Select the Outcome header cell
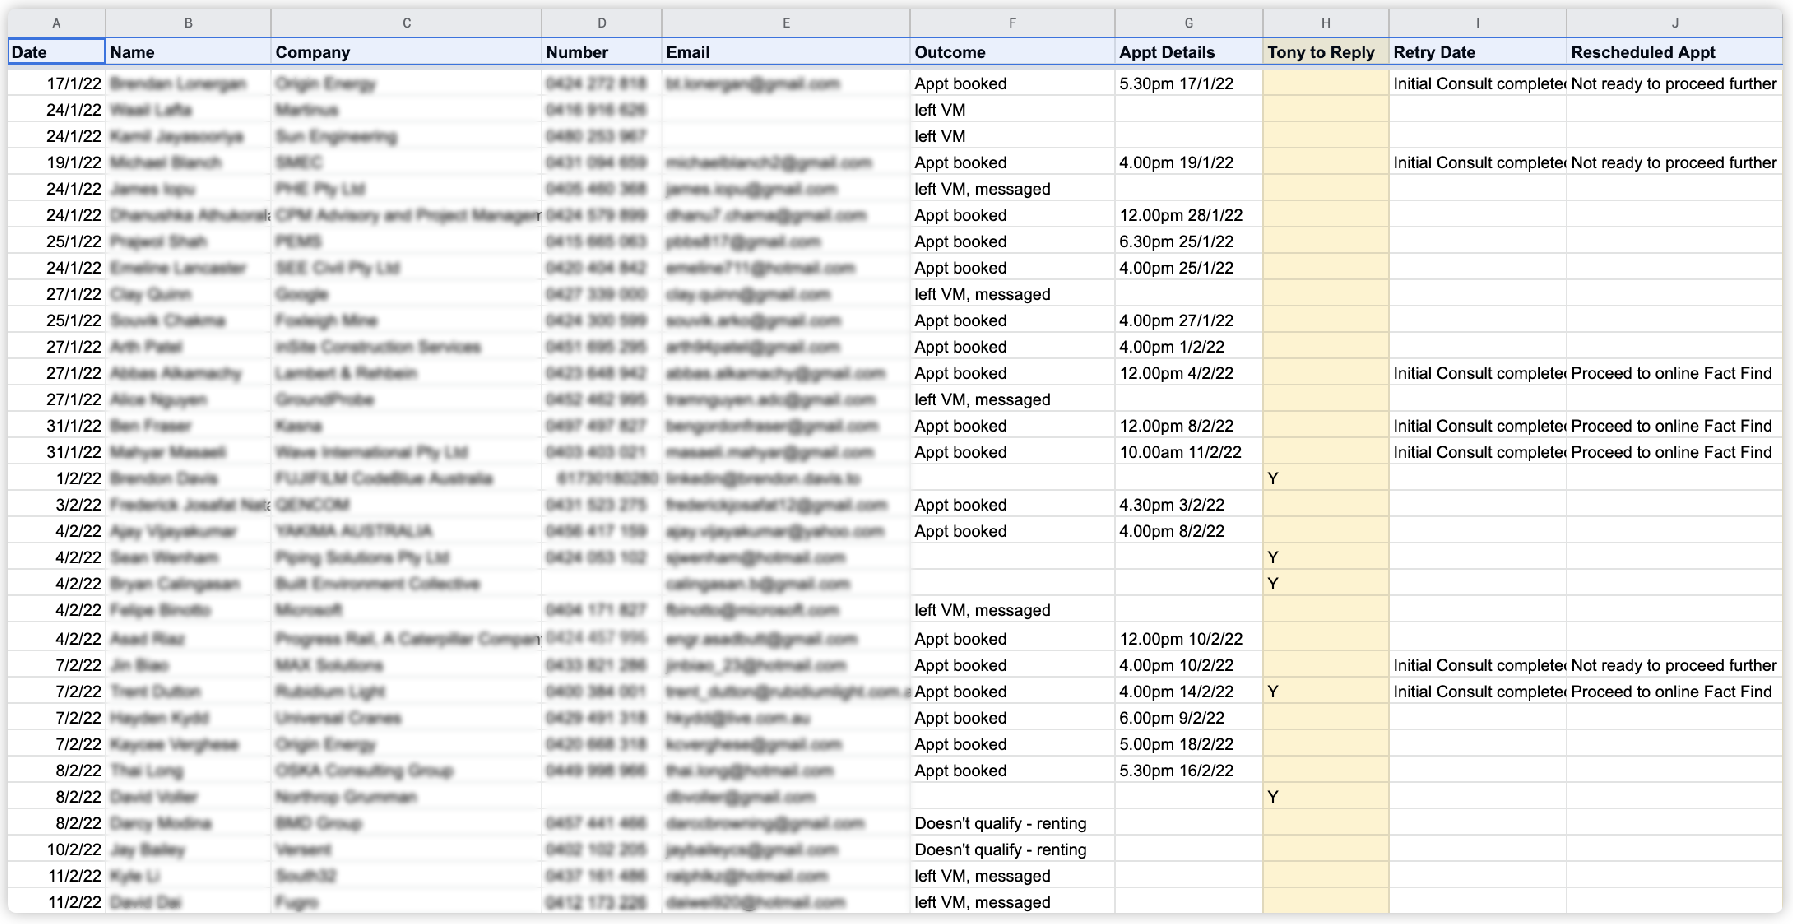The width and height of the screenshot is (1793, 924). pos(1011,52)
